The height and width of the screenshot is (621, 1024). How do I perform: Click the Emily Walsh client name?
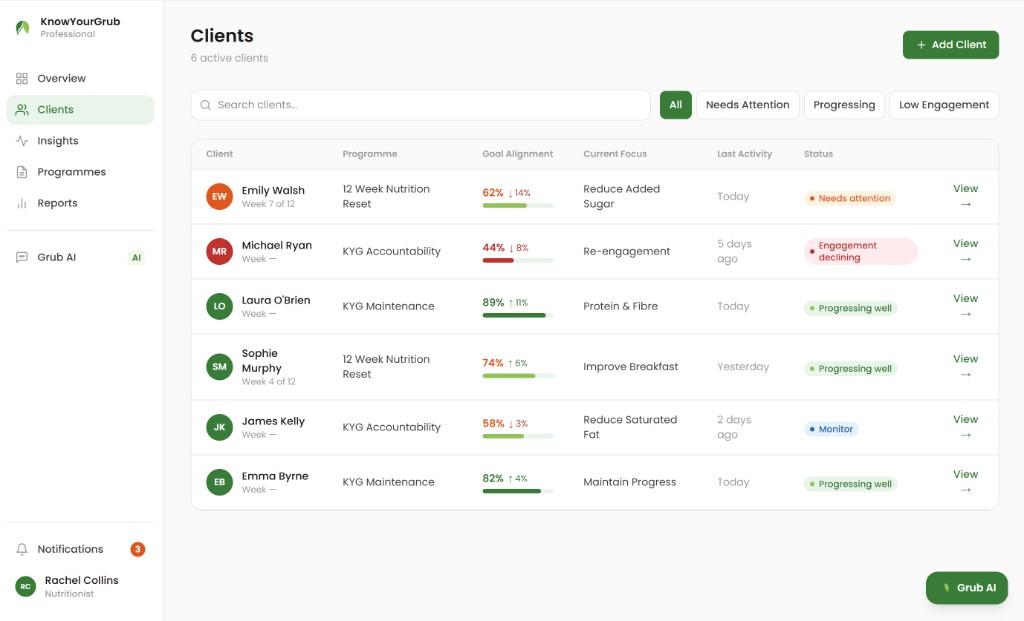(x=273, y=191)
